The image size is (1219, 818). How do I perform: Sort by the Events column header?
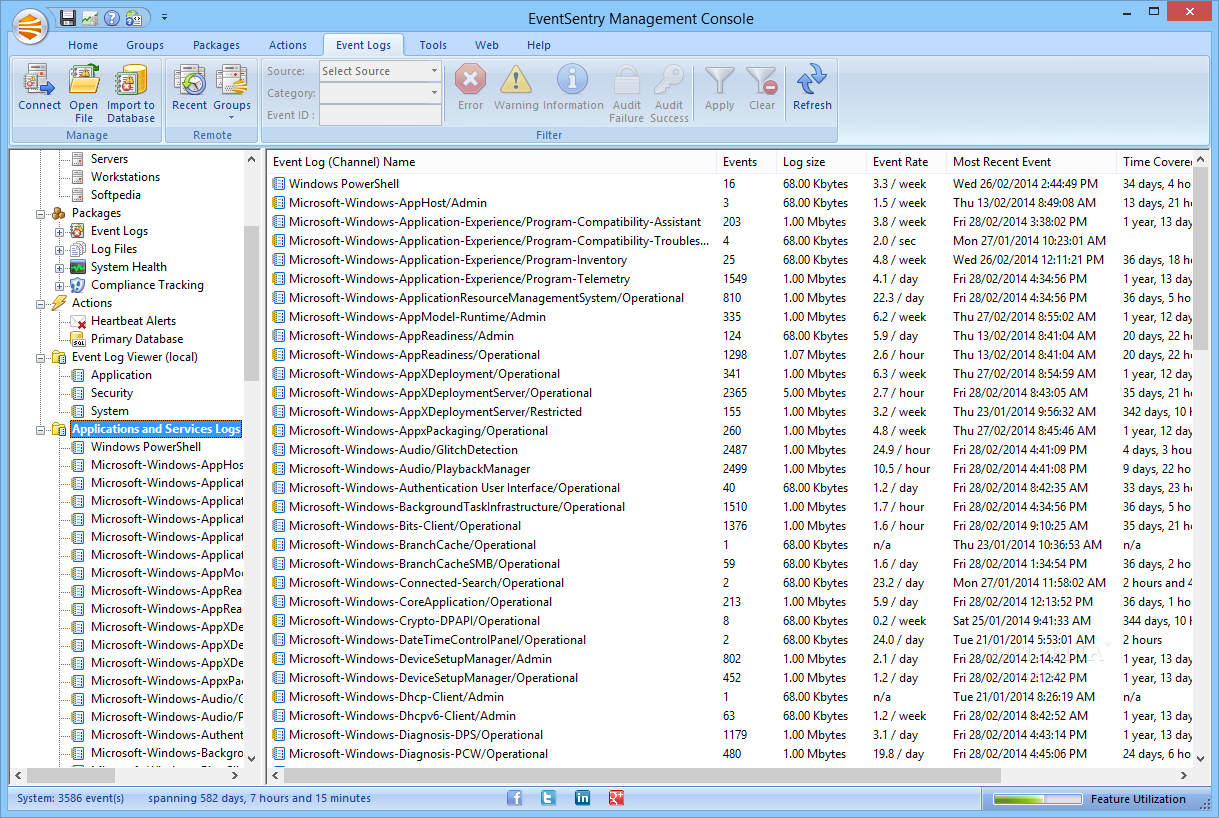click(747, 162)
